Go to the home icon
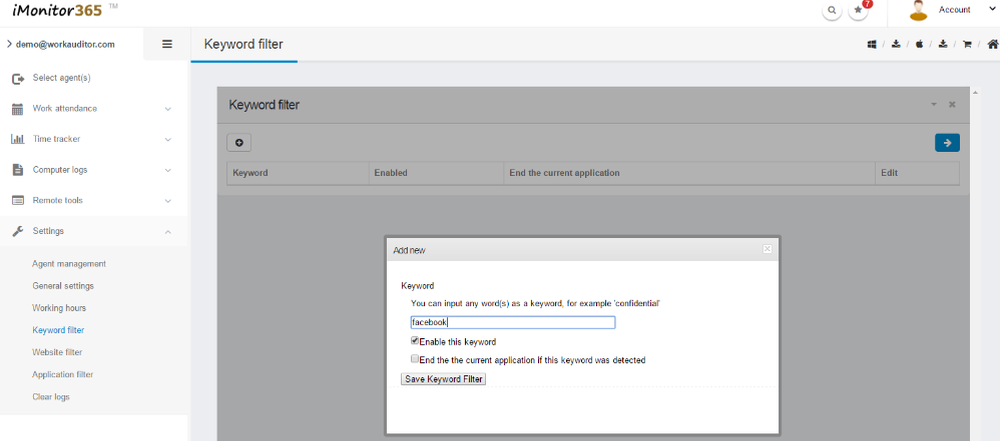The height and width of the screenshot is (441, 1000). [992, 44]
